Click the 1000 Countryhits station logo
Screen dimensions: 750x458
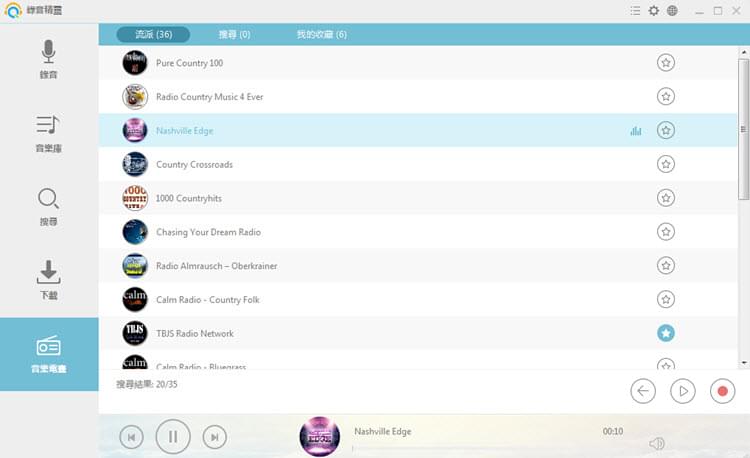(x=135, y=198)
